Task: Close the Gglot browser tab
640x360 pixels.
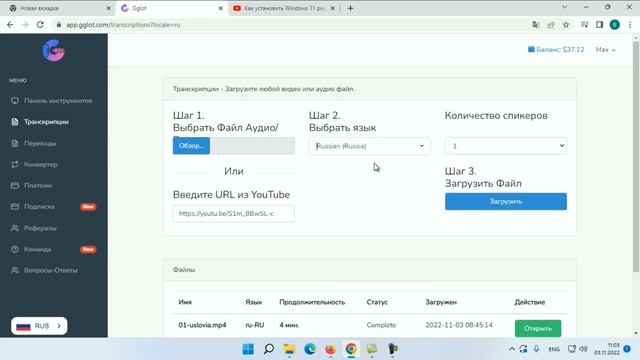Action: click(220, 8)
